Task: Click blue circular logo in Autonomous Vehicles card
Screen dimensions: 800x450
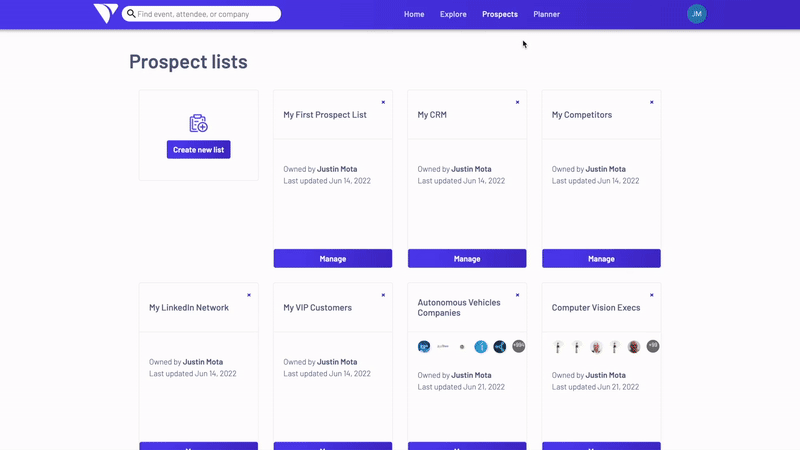Action: (481, 347)
